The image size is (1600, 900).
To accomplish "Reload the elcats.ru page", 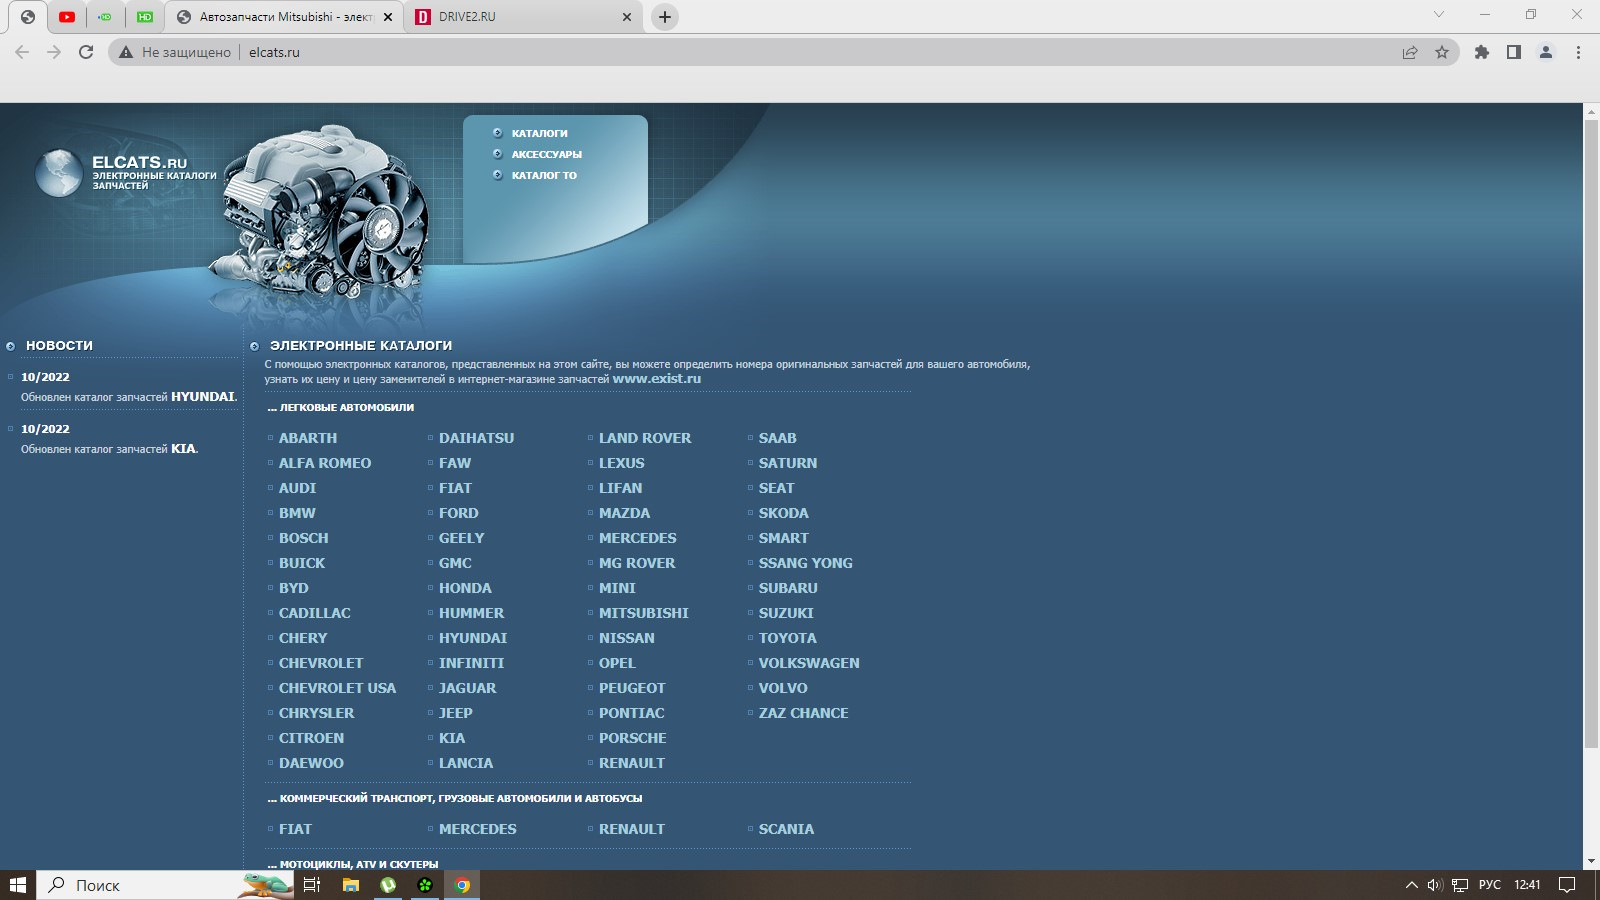I will tap(86, 52).
